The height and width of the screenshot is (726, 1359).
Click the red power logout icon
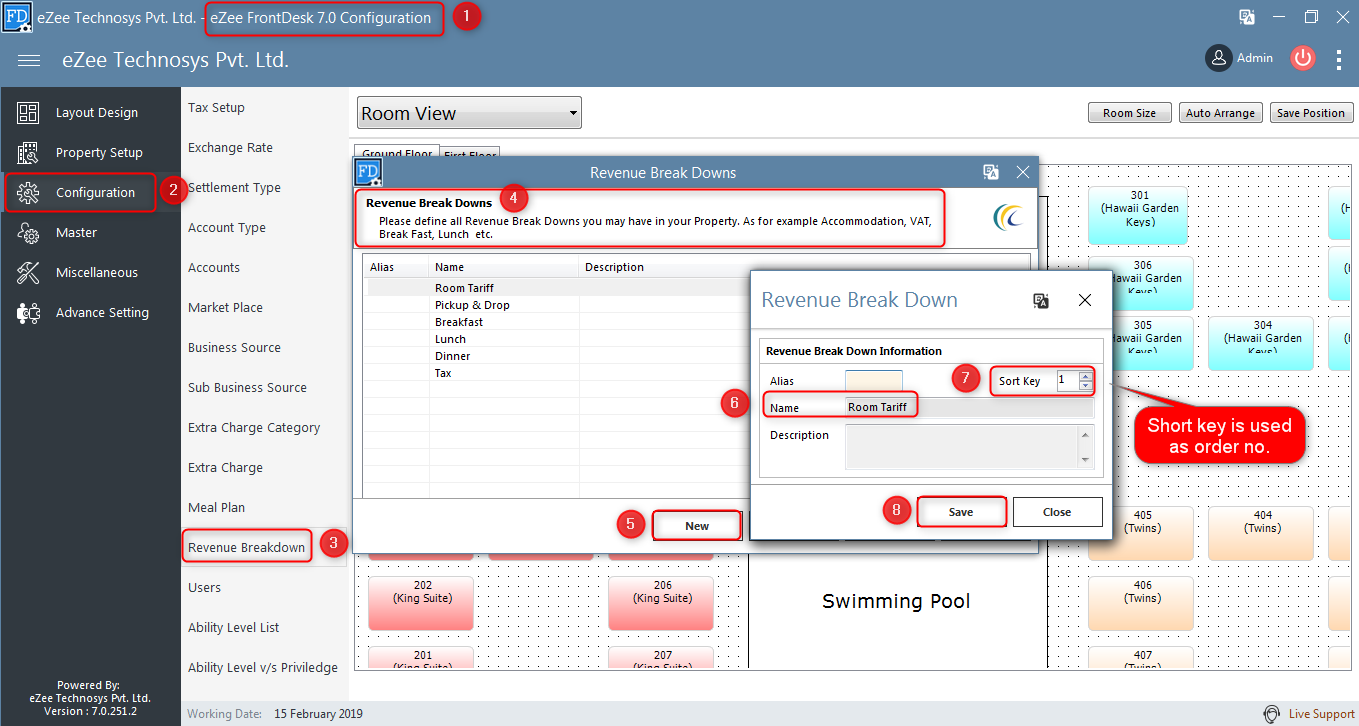(x=1302, y=58)
